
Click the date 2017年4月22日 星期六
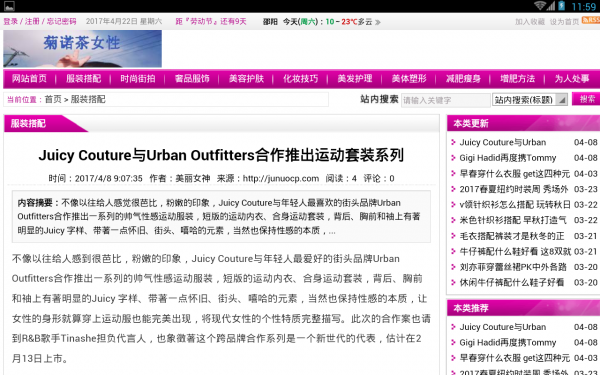124,22
